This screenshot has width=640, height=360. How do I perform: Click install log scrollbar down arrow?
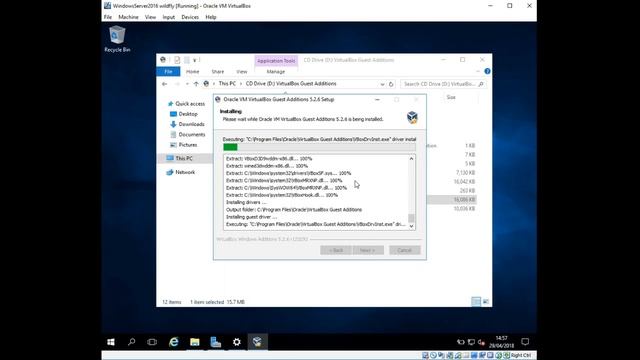click(411, 226)
